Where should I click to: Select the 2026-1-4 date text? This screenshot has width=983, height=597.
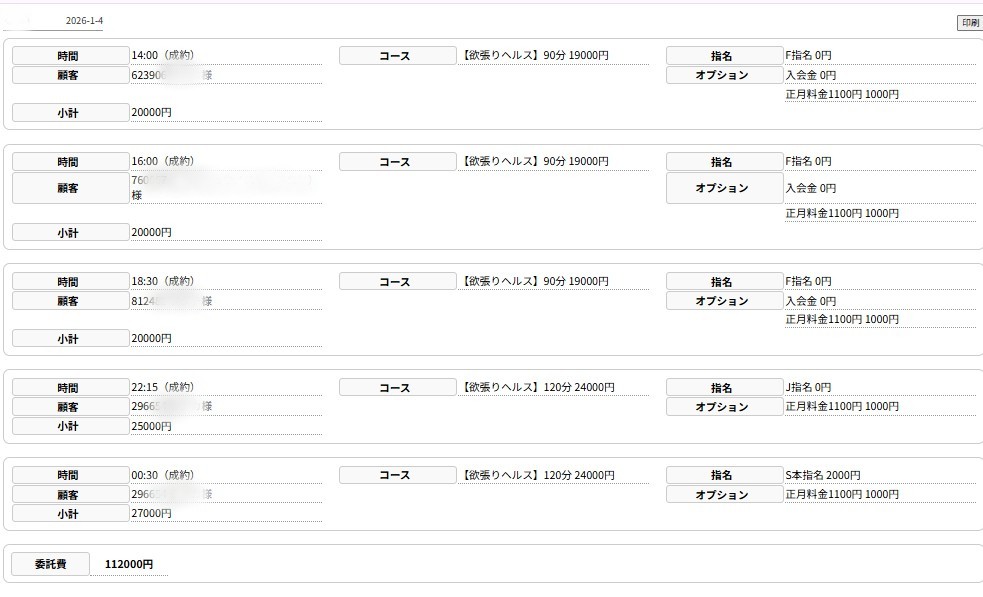coord(84,21)
